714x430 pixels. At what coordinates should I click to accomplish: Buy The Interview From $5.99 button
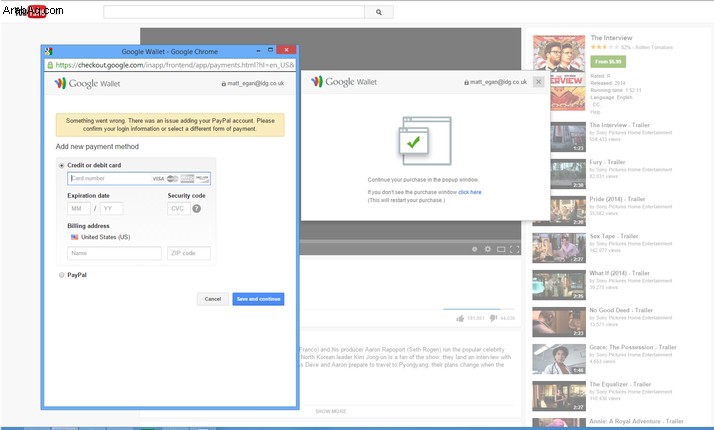tap(608, 61)
